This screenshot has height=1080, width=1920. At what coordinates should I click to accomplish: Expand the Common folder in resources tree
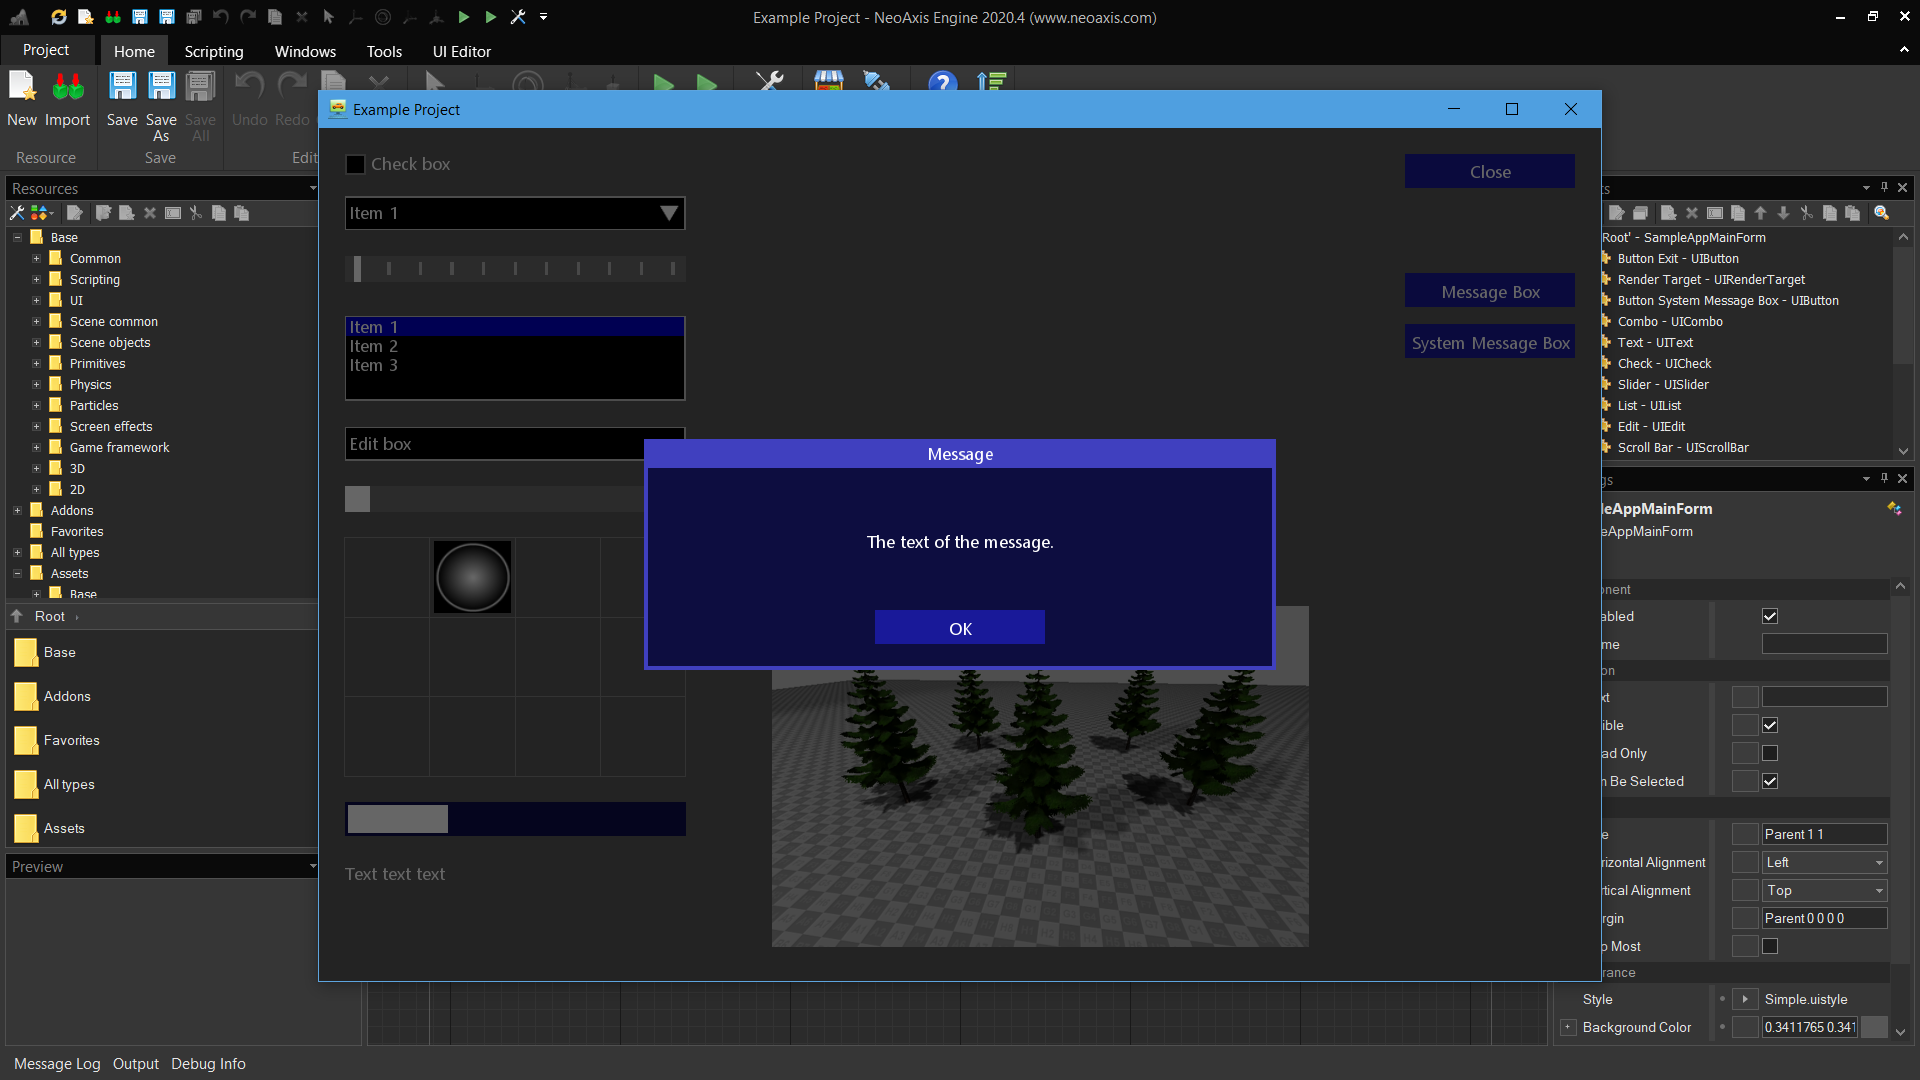36,258
